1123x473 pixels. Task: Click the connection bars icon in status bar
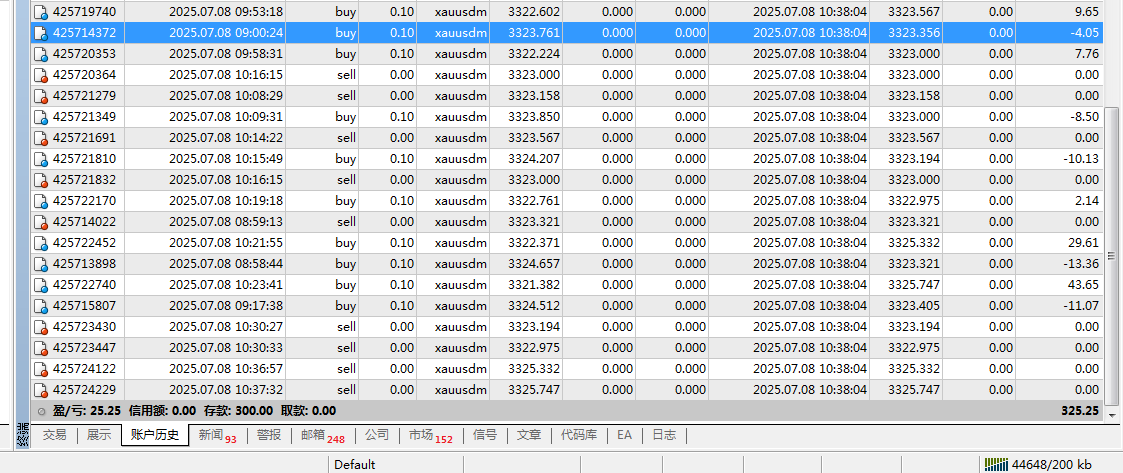pyautogui.click(x=996, y=464)
